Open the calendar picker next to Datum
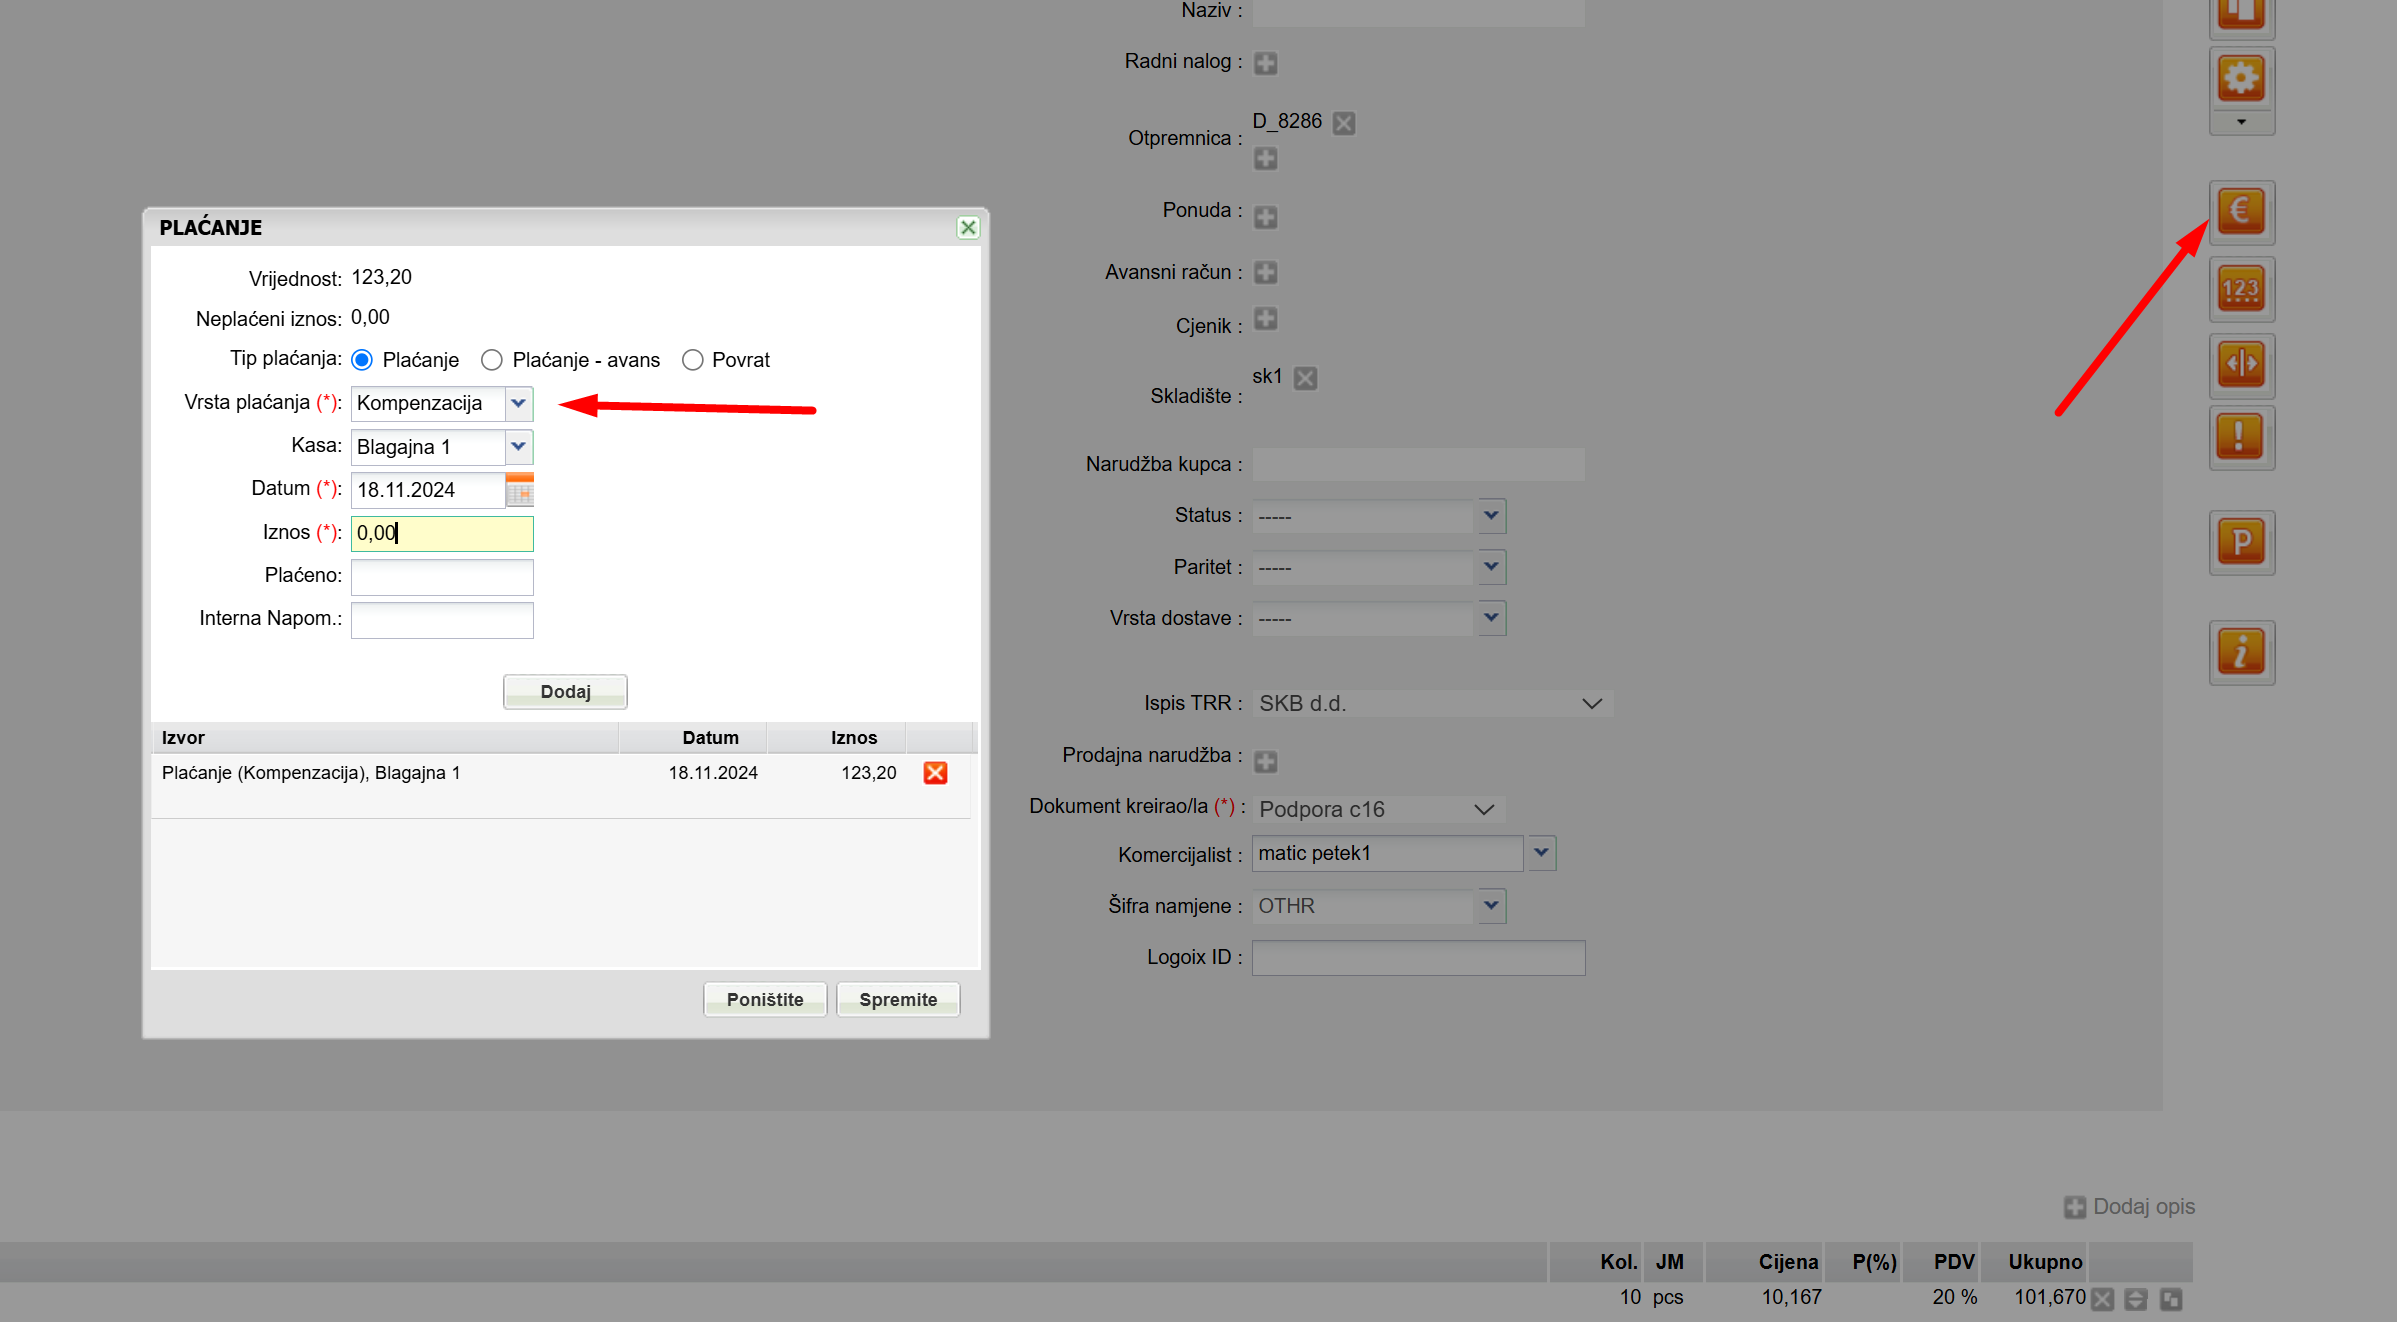 click(x=519, y=490)
